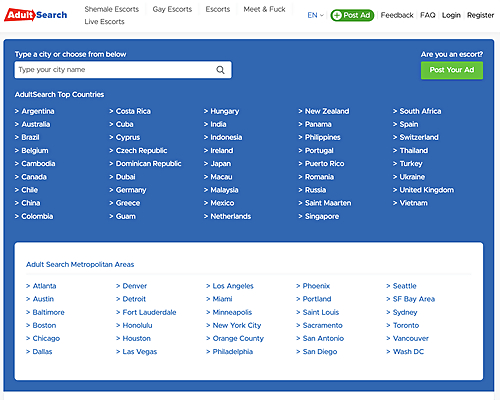Select Argentina in Top Countries
The width and height of the screenshot is (500, 400).
[x=38, y=111]
